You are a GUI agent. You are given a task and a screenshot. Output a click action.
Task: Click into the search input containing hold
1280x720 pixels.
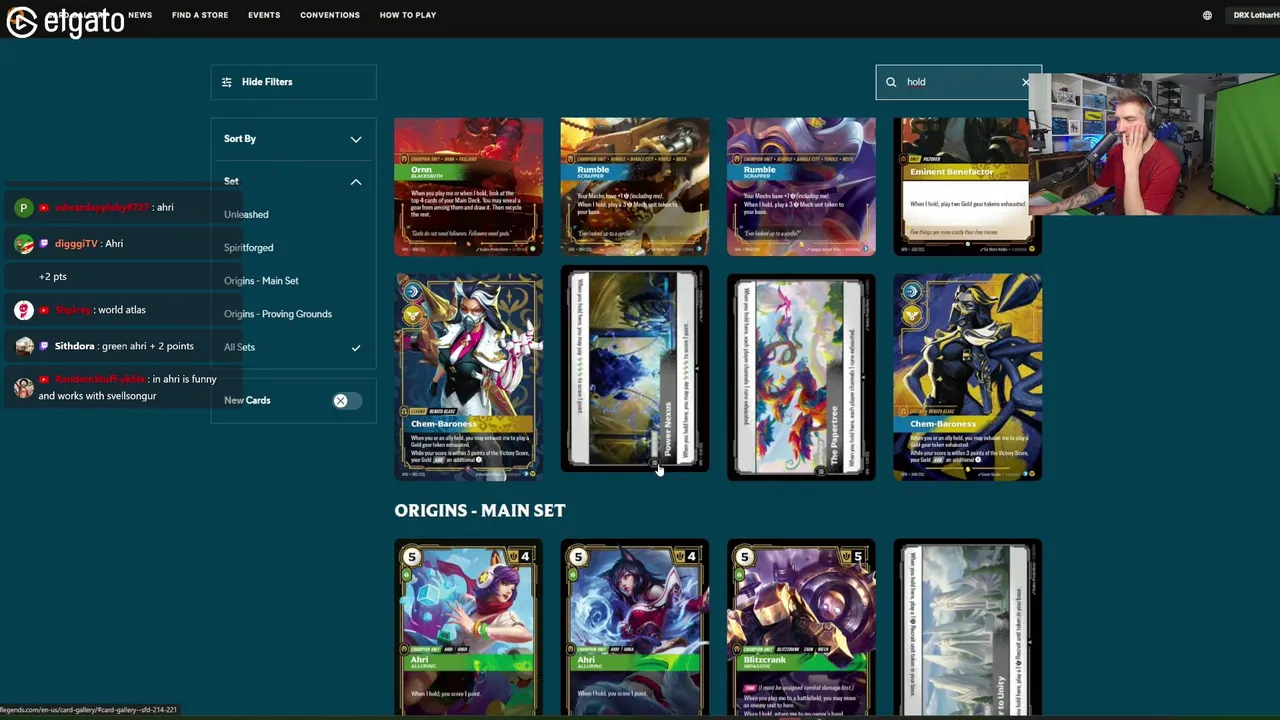point(958,82)
